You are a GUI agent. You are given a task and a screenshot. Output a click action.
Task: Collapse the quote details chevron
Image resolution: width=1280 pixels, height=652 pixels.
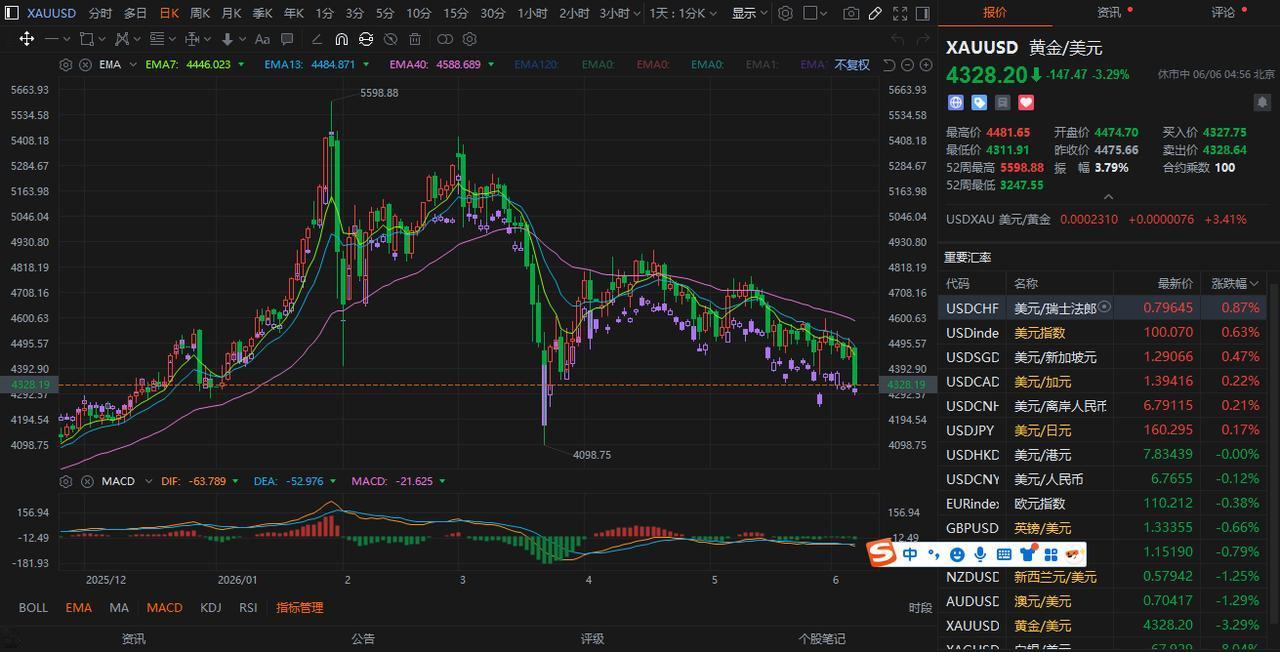[x=1108, y=196]
